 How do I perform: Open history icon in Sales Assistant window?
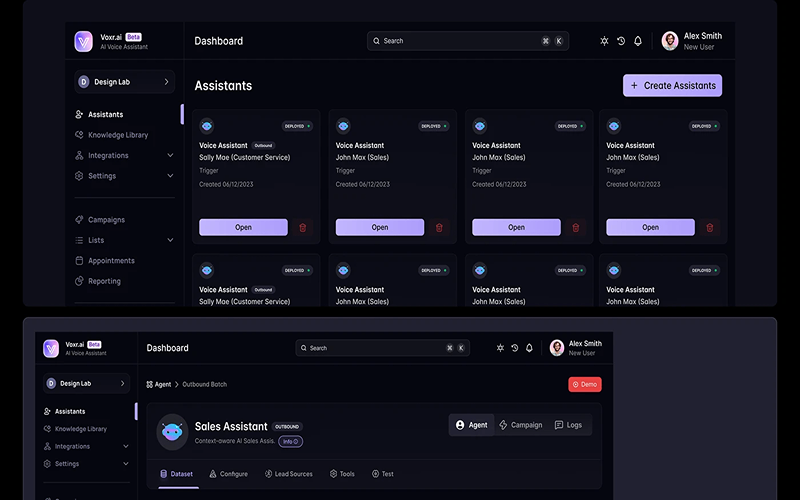click(515, 348)
